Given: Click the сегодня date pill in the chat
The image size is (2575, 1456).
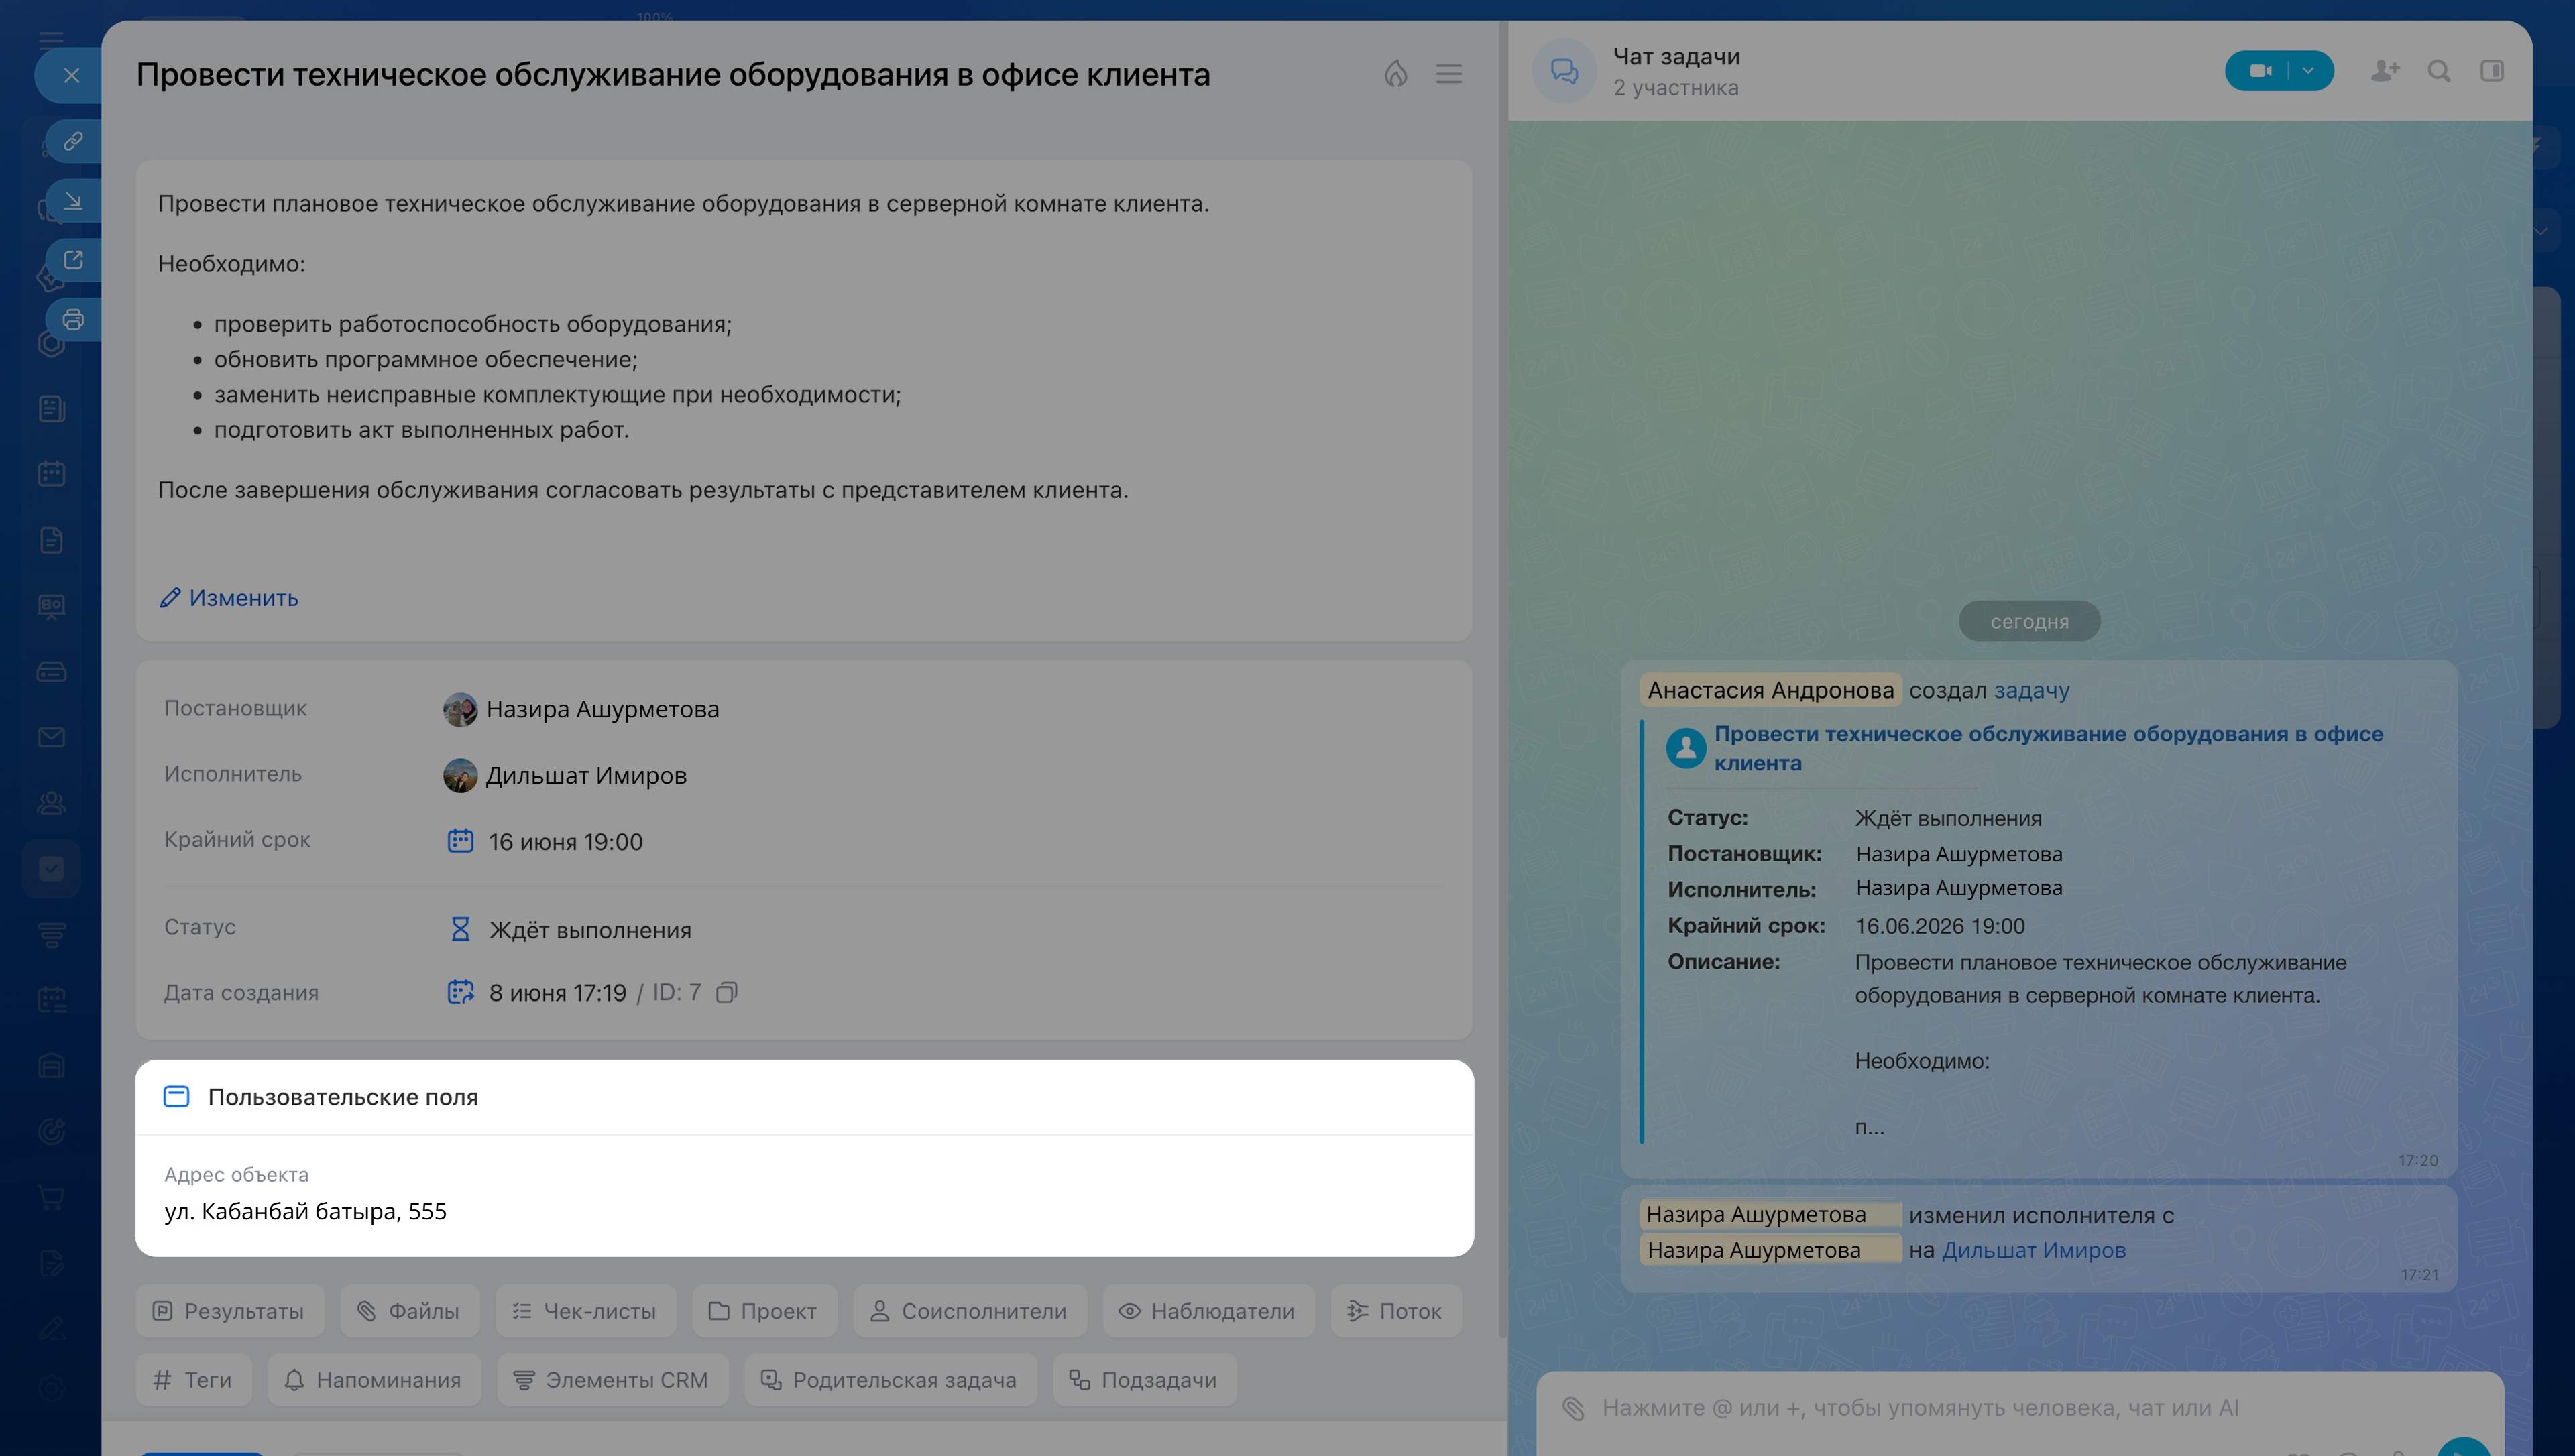Looking at the screenshot, I should 2029,622.
